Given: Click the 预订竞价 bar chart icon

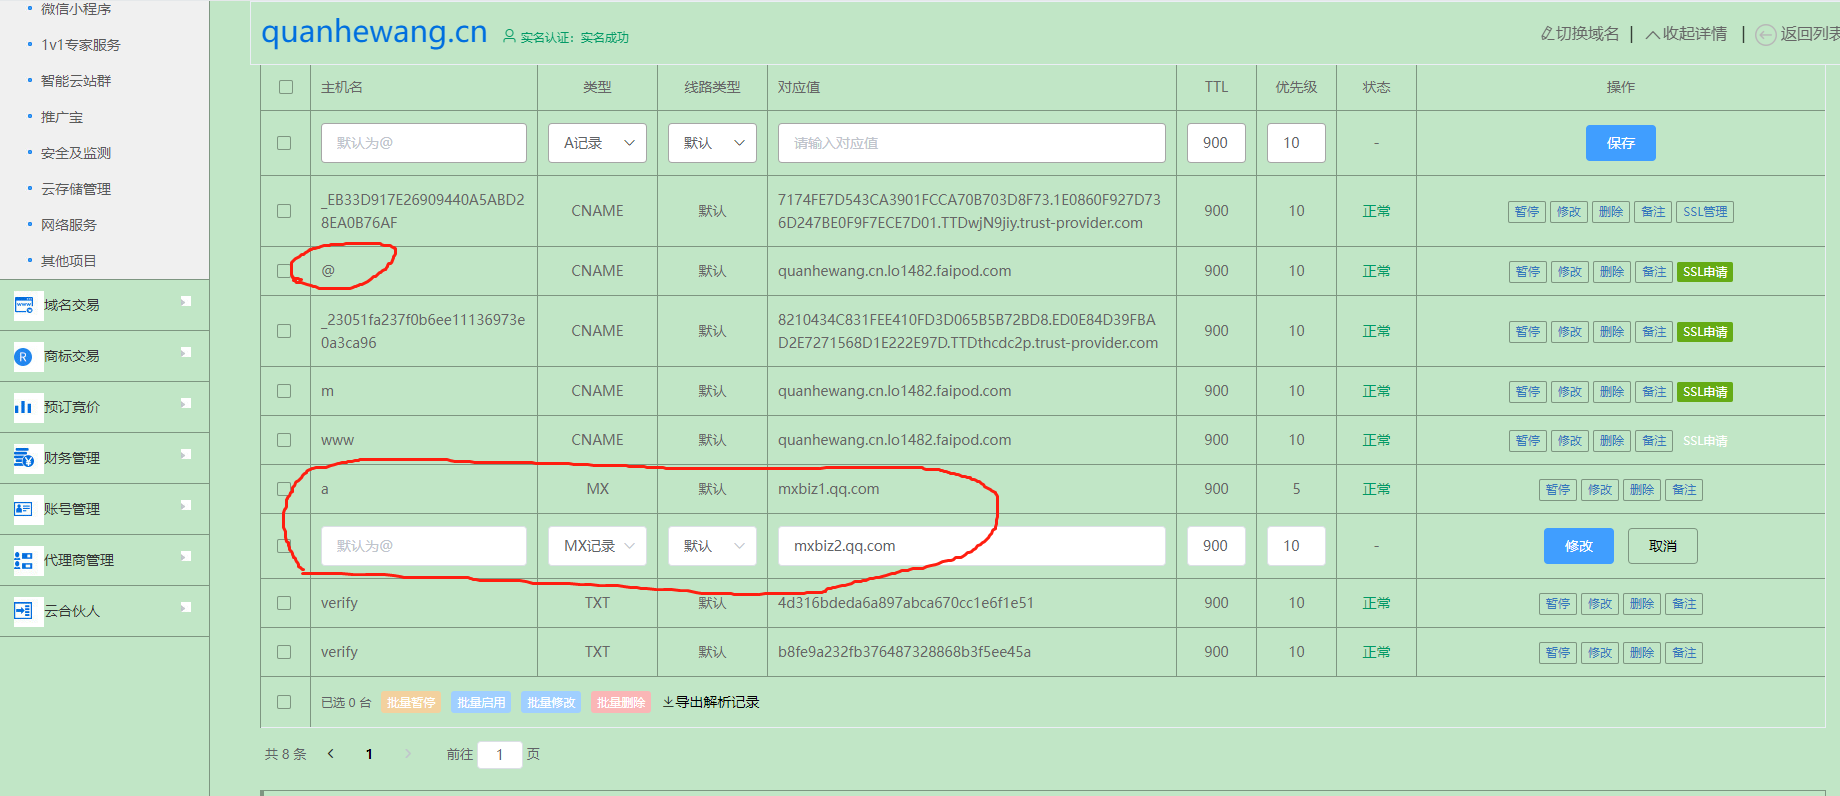Looking at the screenshot, I should point(24,407).
